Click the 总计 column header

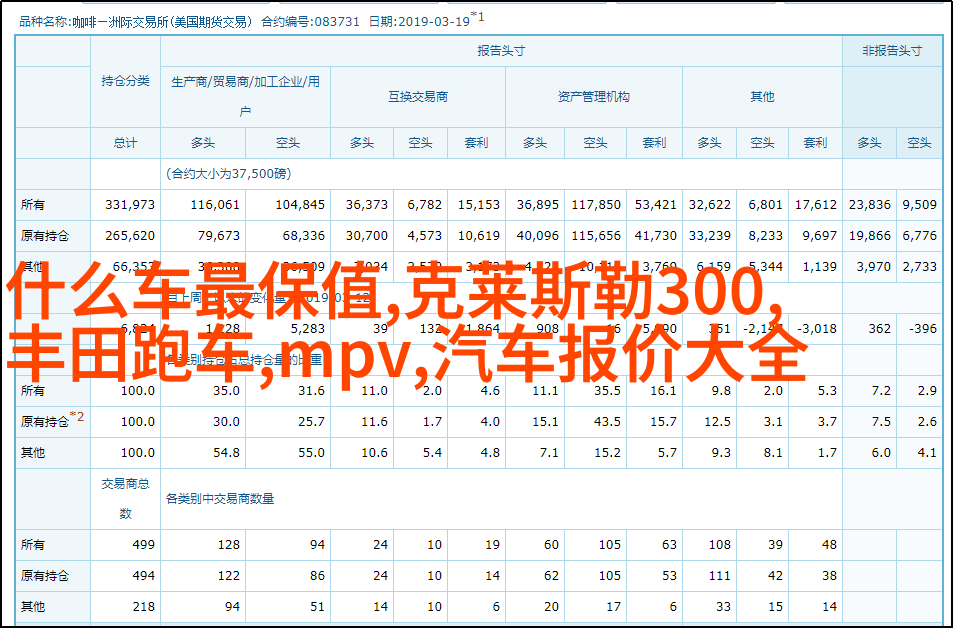pos(125,143)
